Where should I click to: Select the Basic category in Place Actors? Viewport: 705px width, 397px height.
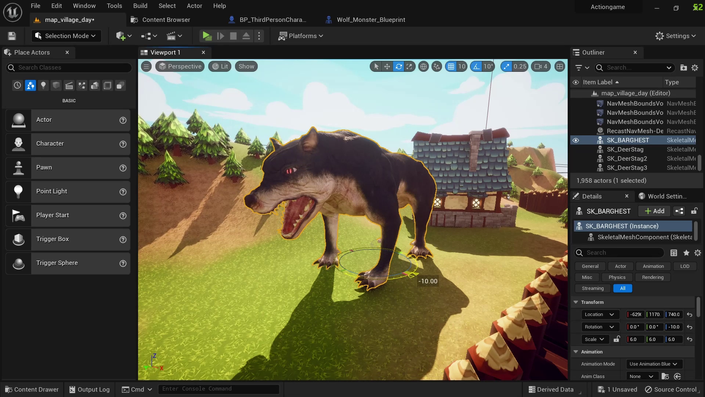30,85
